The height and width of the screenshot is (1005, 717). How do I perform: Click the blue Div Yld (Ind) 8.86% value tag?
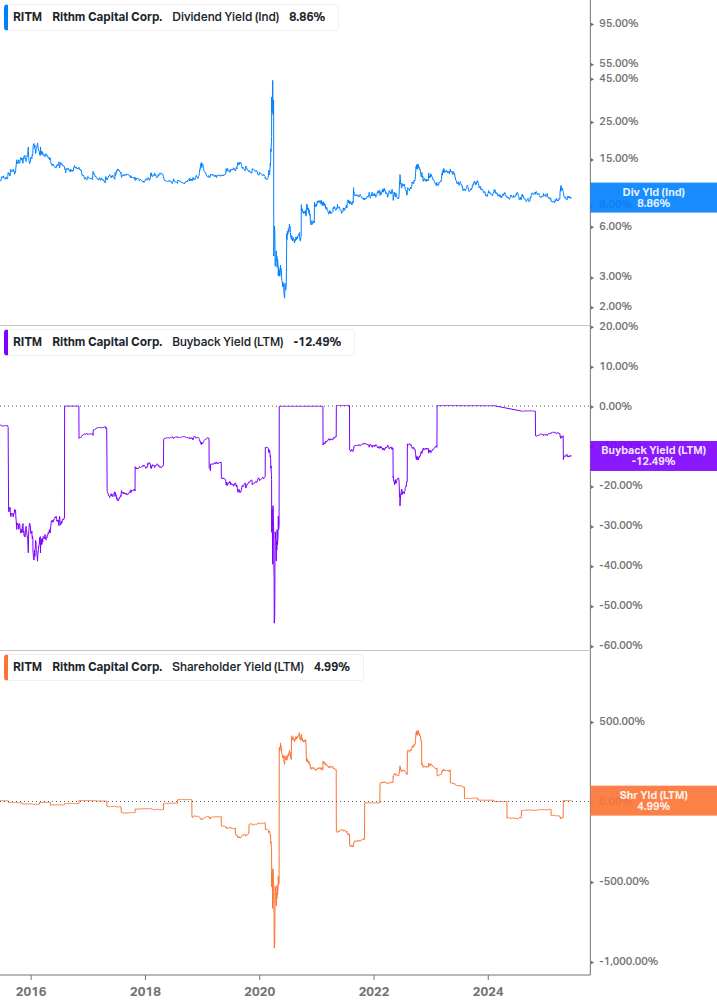654,198
